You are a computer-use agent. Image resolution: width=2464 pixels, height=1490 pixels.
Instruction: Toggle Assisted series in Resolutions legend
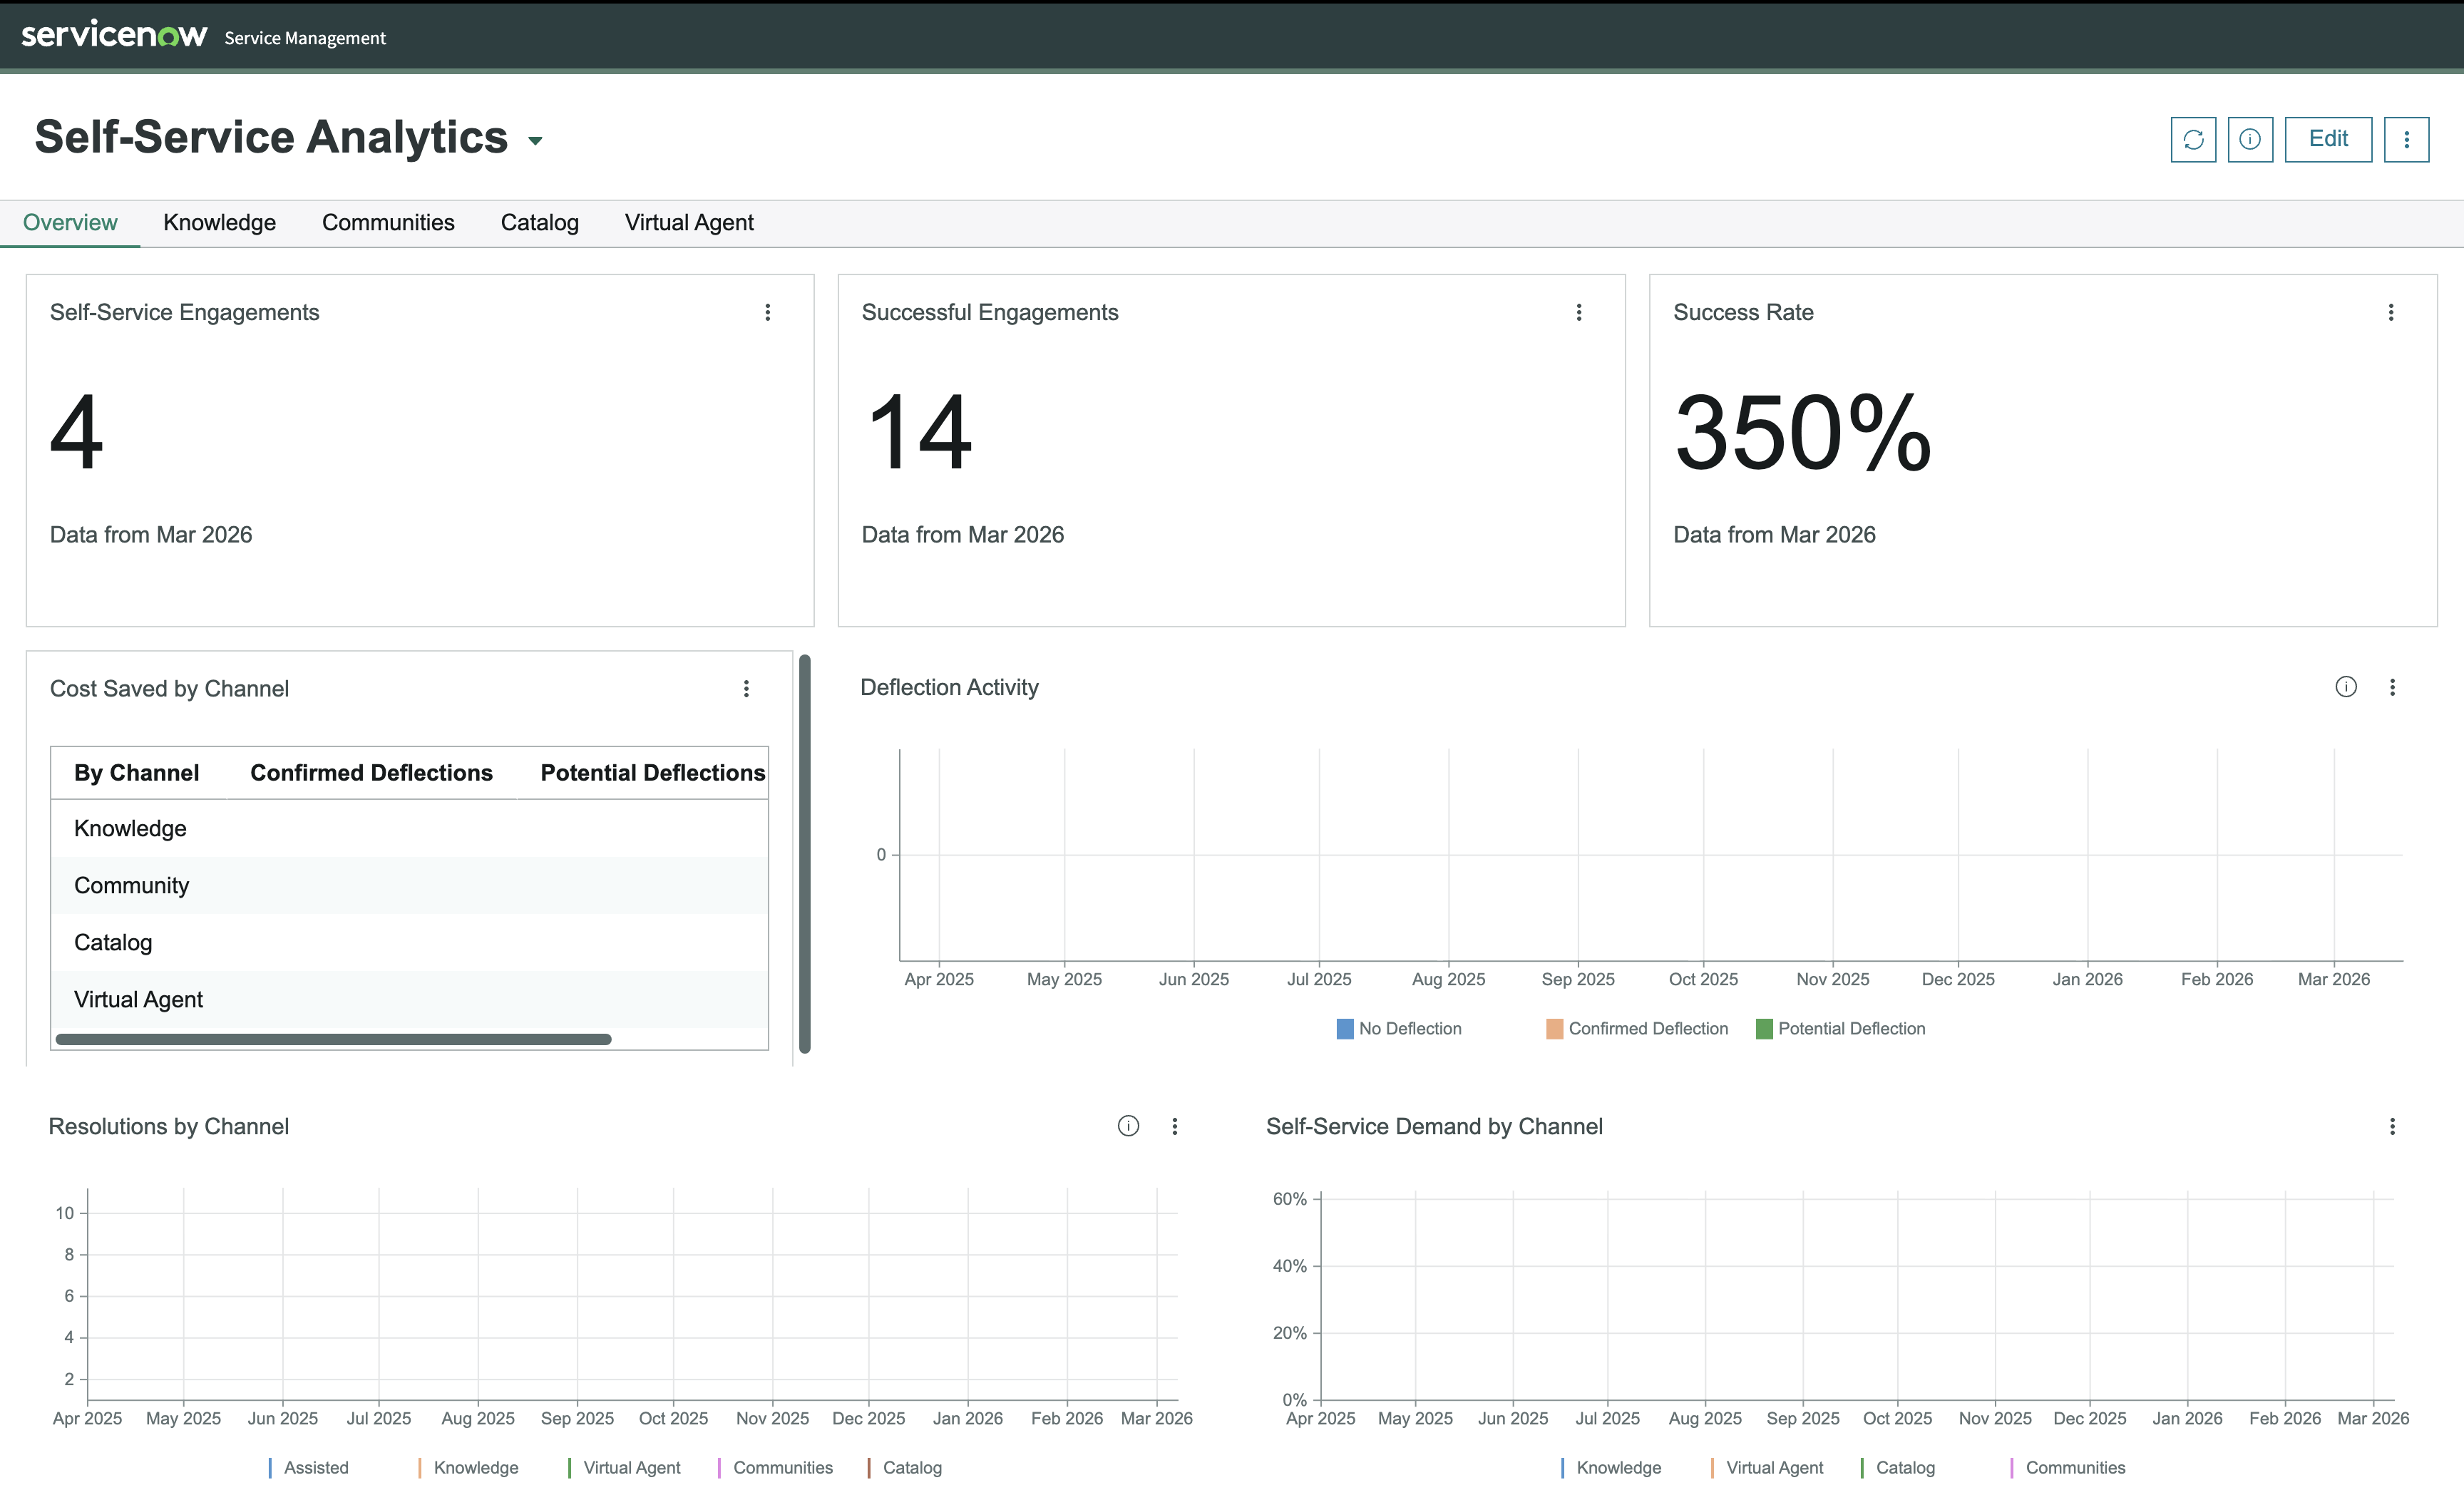pos(308,1467)
